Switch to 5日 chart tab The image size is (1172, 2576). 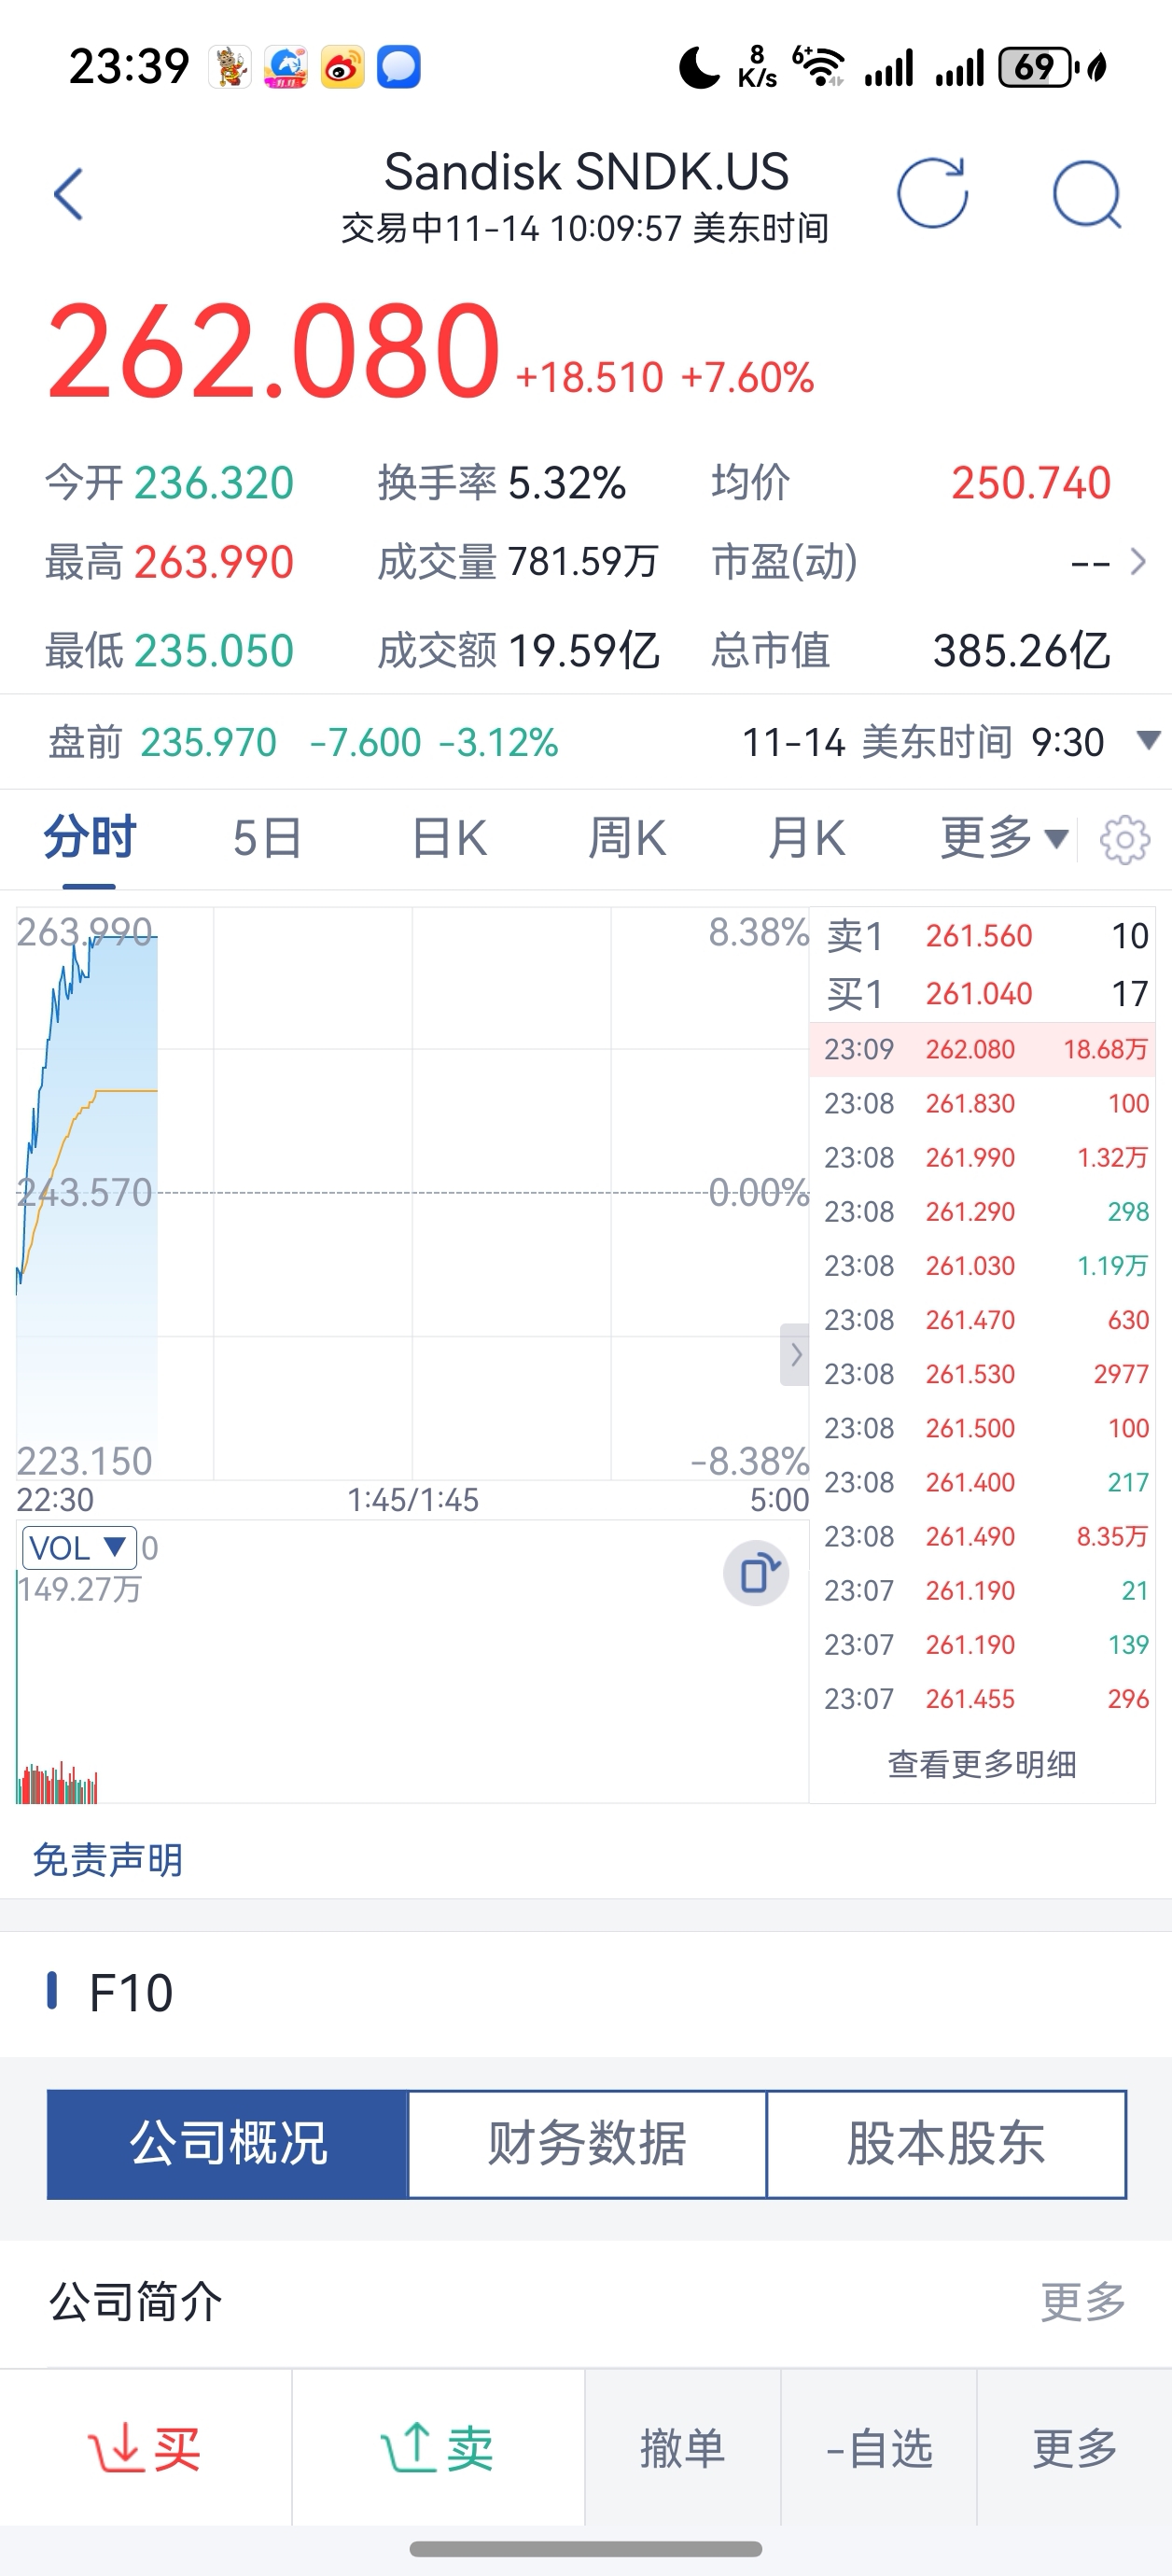click(x=267, y=838)
